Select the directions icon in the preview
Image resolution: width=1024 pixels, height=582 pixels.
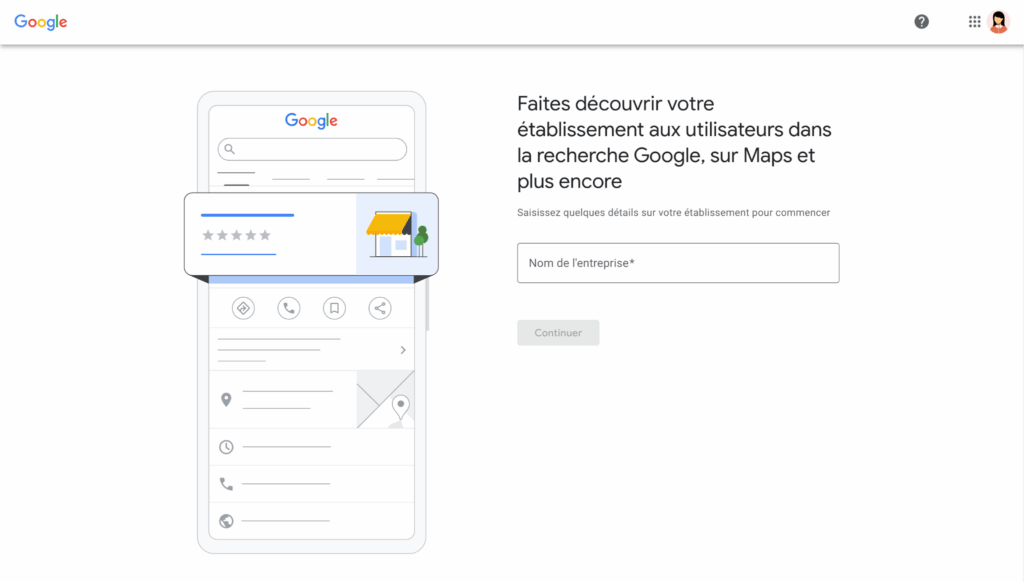click(x=243, y=308)
